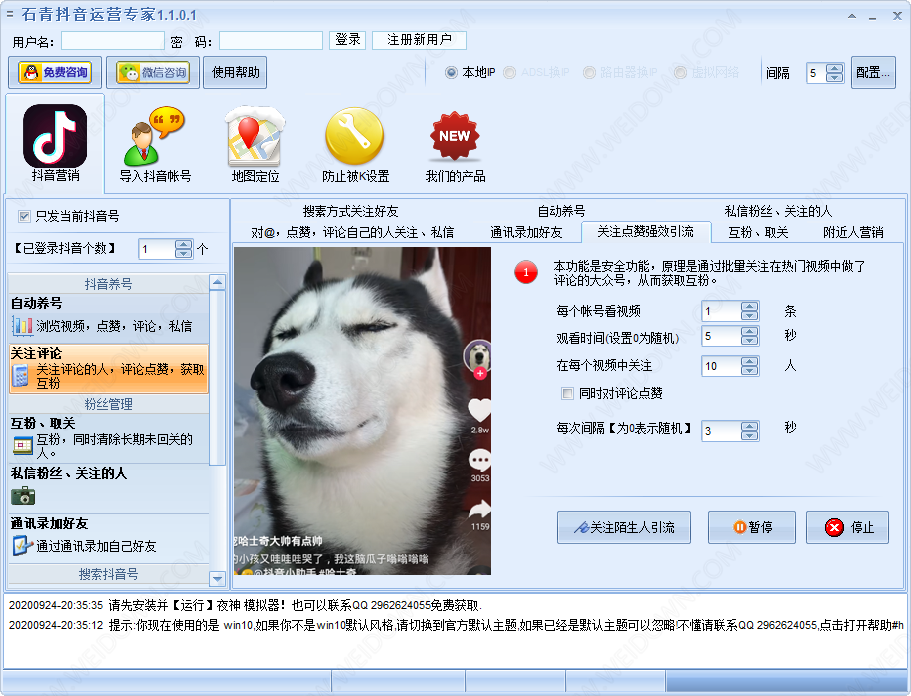Viewport: 911px width, 696px height.
Task: Select the ADSL换IP radio button
Action: pos(510,73)
